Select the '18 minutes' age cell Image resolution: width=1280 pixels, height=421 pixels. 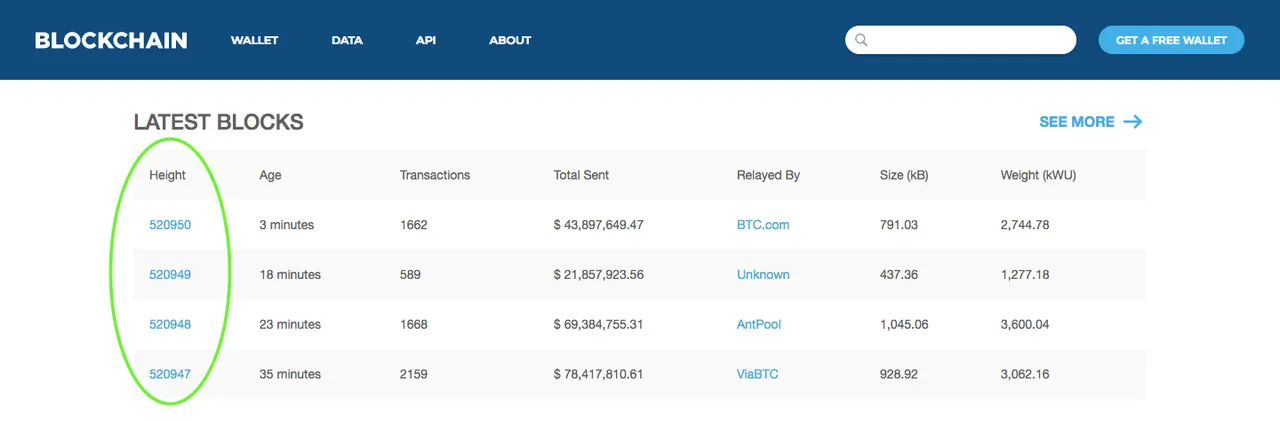coord(290,275)
